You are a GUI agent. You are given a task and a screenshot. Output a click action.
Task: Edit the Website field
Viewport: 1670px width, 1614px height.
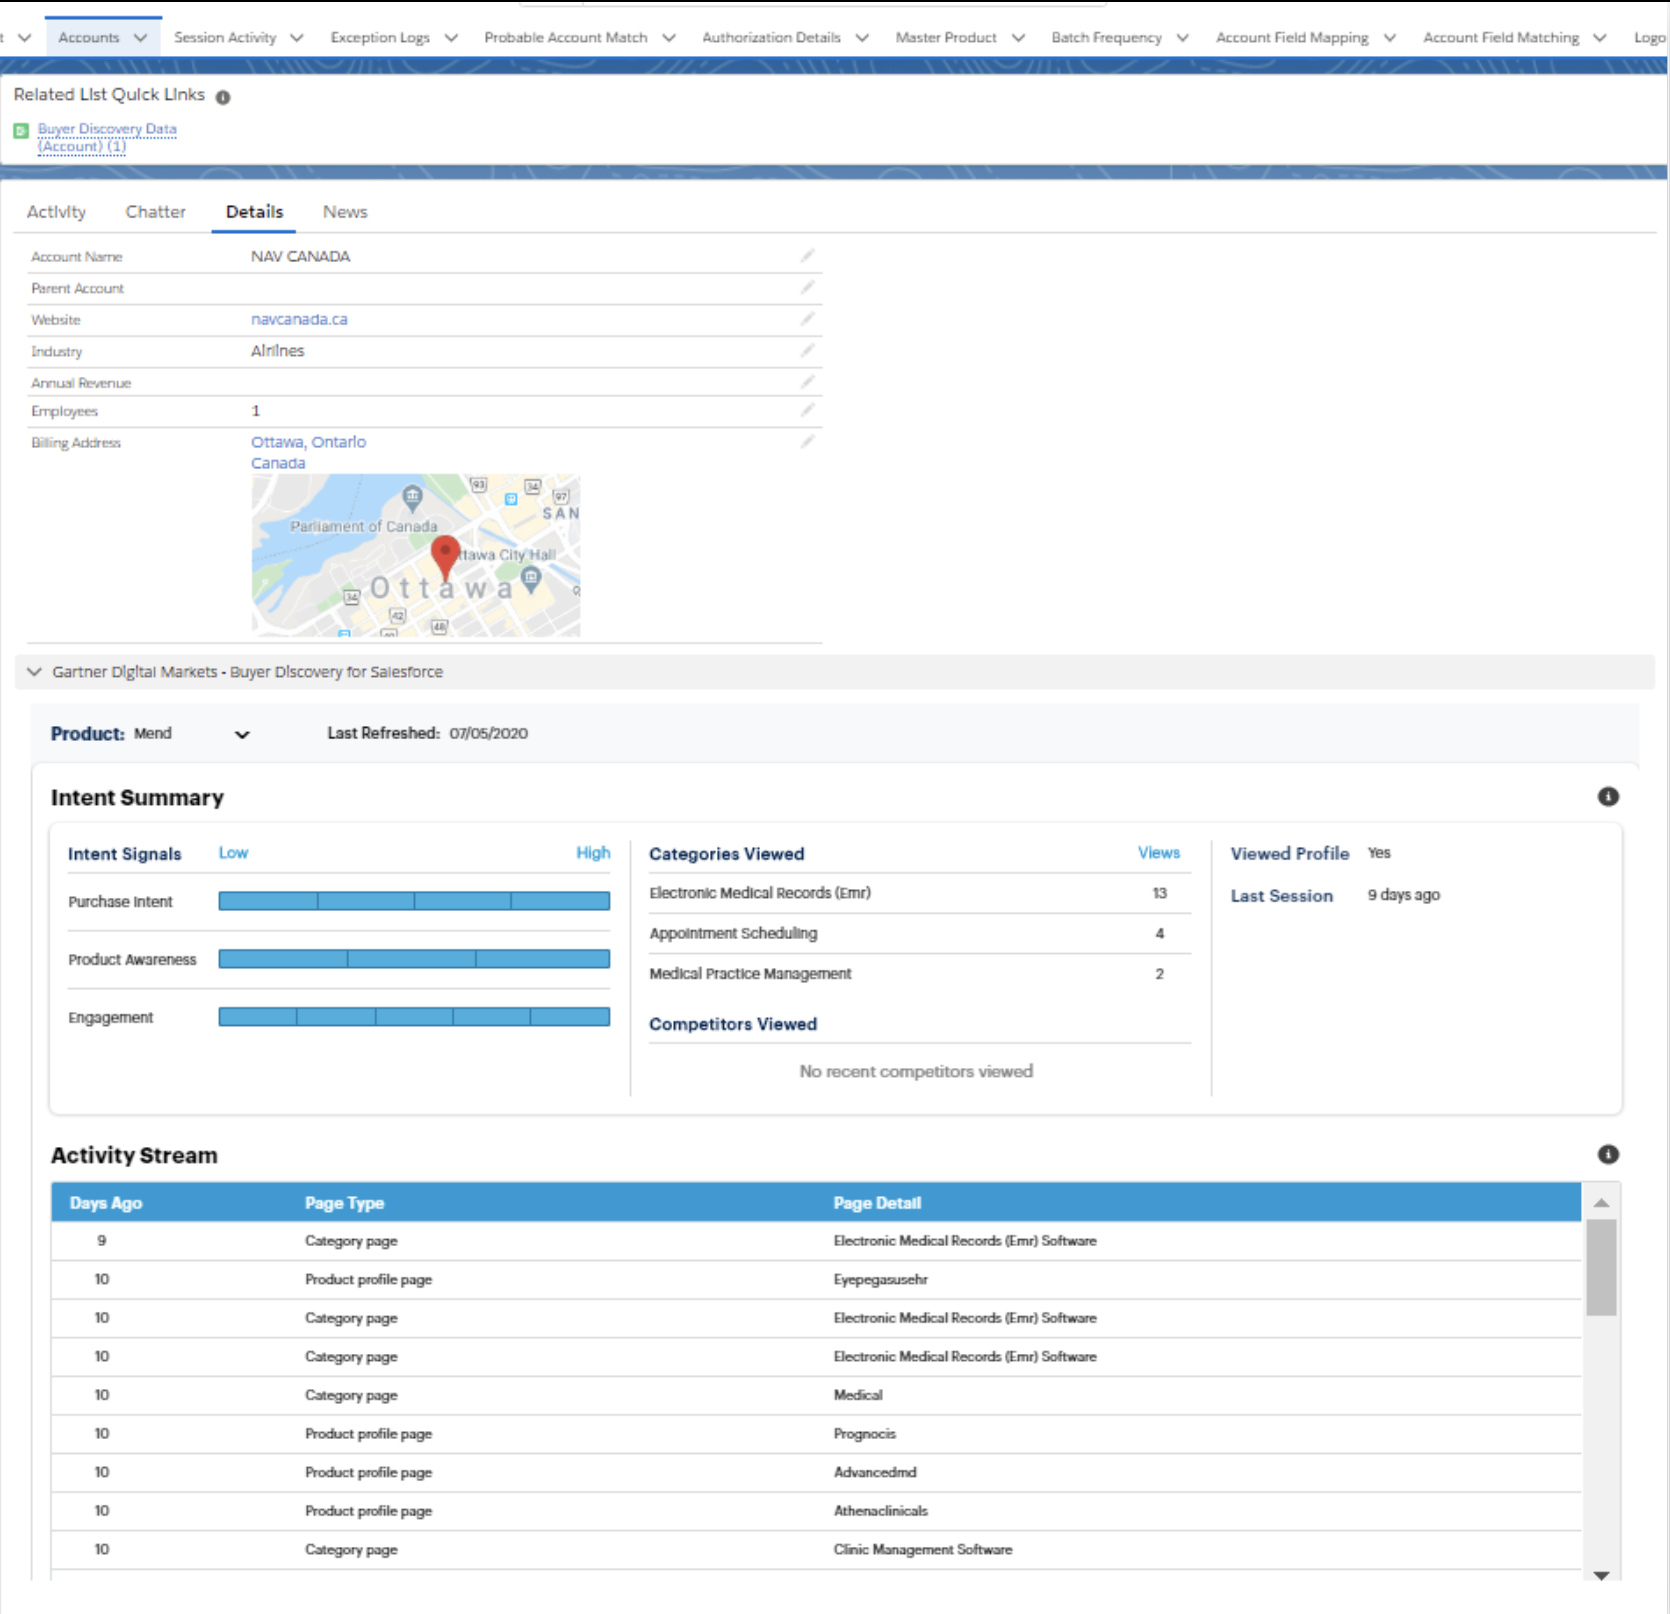(x=807, y=318)
